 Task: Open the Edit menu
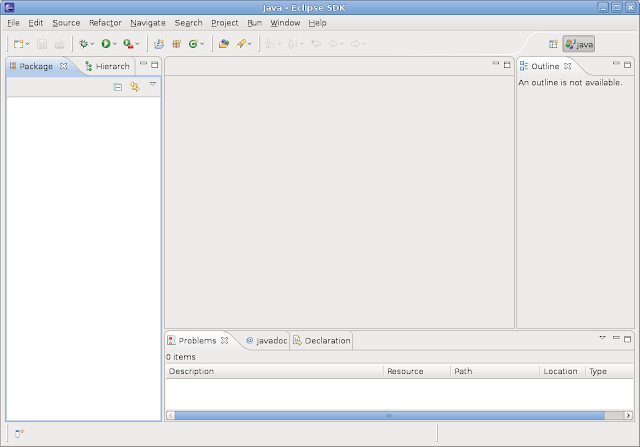pos(36,23)
